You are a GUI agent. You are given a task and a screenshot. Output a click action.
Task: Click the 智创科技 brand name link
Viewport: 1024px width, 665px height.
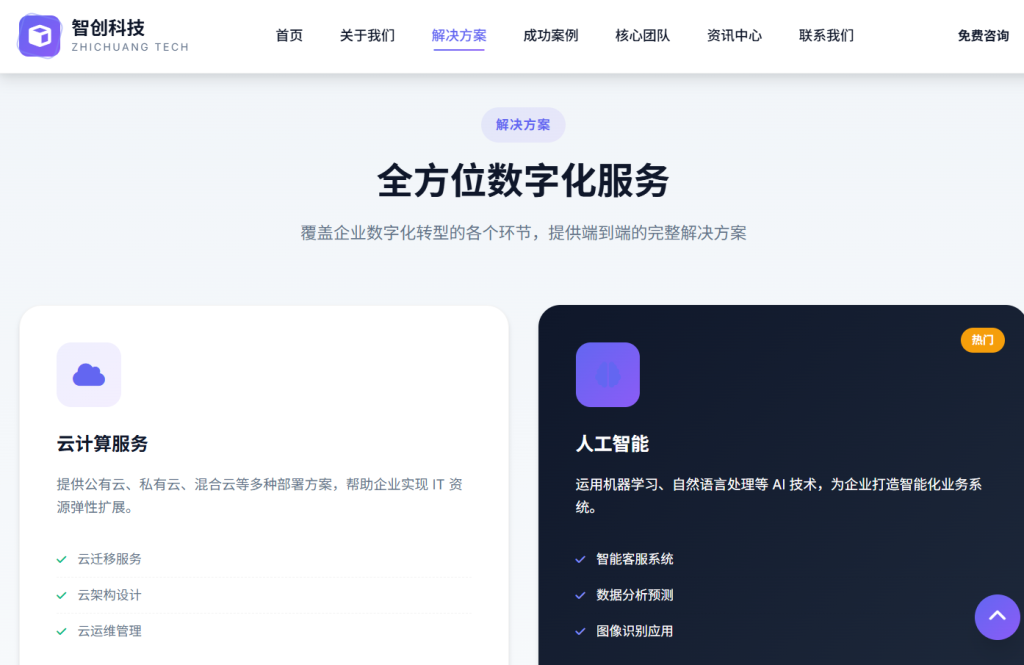(108, 28)
